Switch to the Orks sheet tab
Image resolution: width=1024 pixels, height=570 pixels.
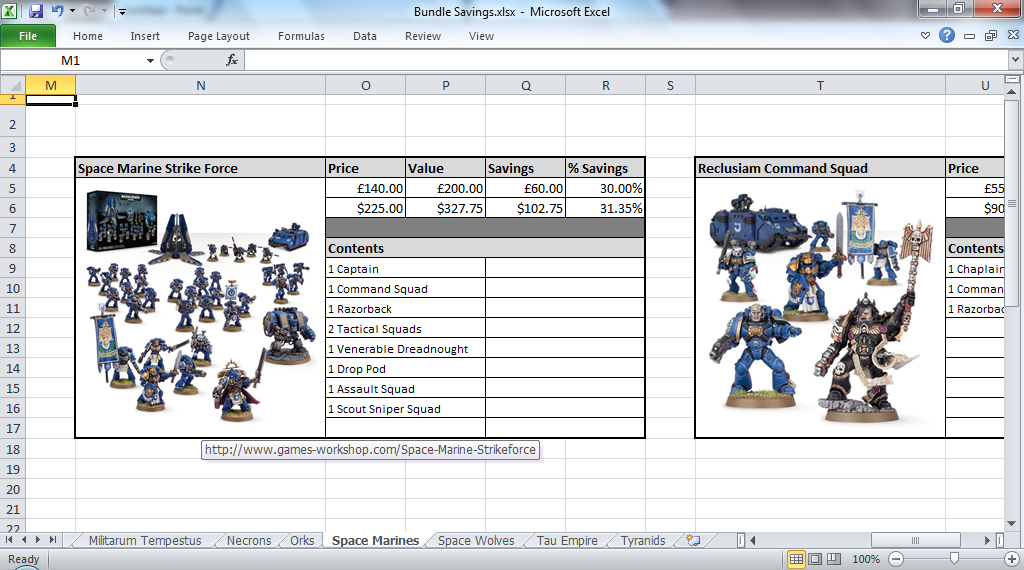[x=302, y=541]
